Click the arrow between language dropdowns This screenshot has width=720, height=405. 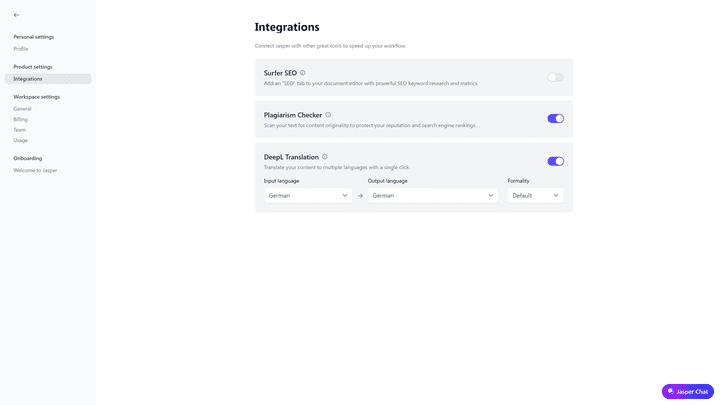tap(360, 196)
